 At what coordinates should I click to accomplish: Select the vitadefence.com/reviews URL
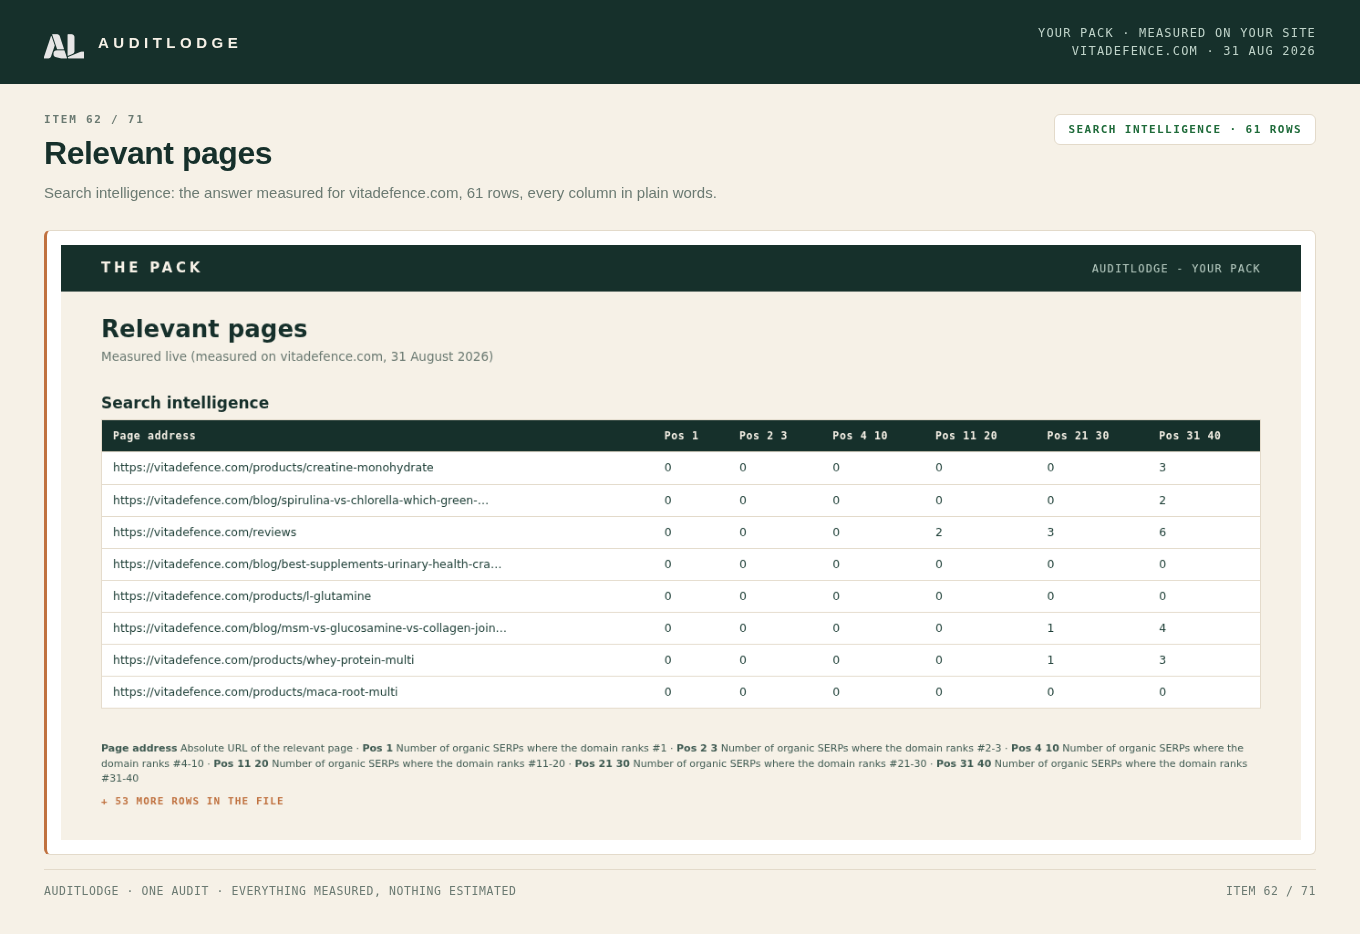(x=205, y=532)
